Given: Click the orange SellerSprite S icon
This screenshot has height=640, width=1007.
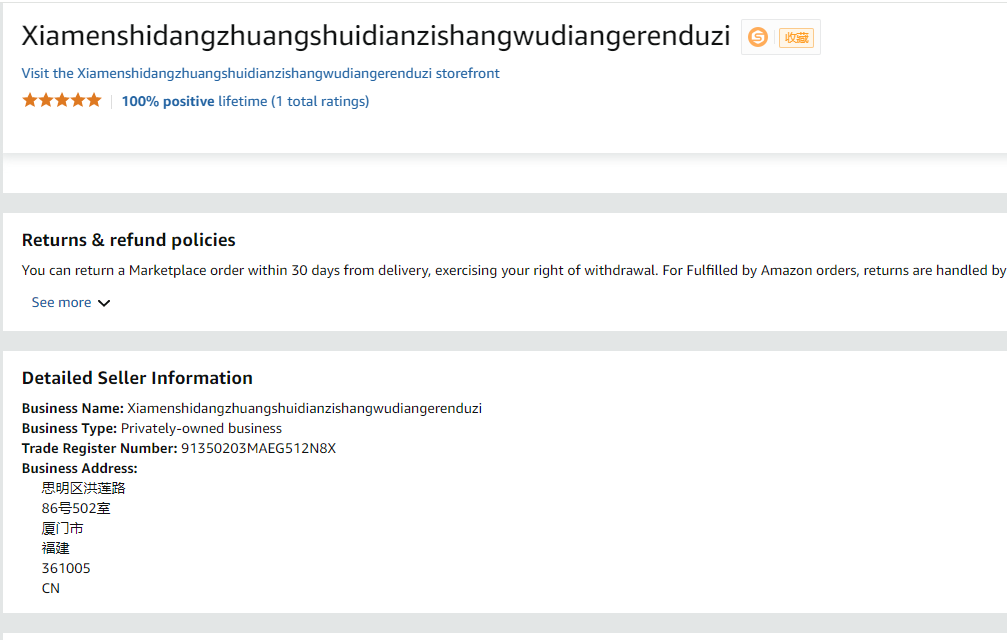Looking at the screenshot, I should (757, 37).
